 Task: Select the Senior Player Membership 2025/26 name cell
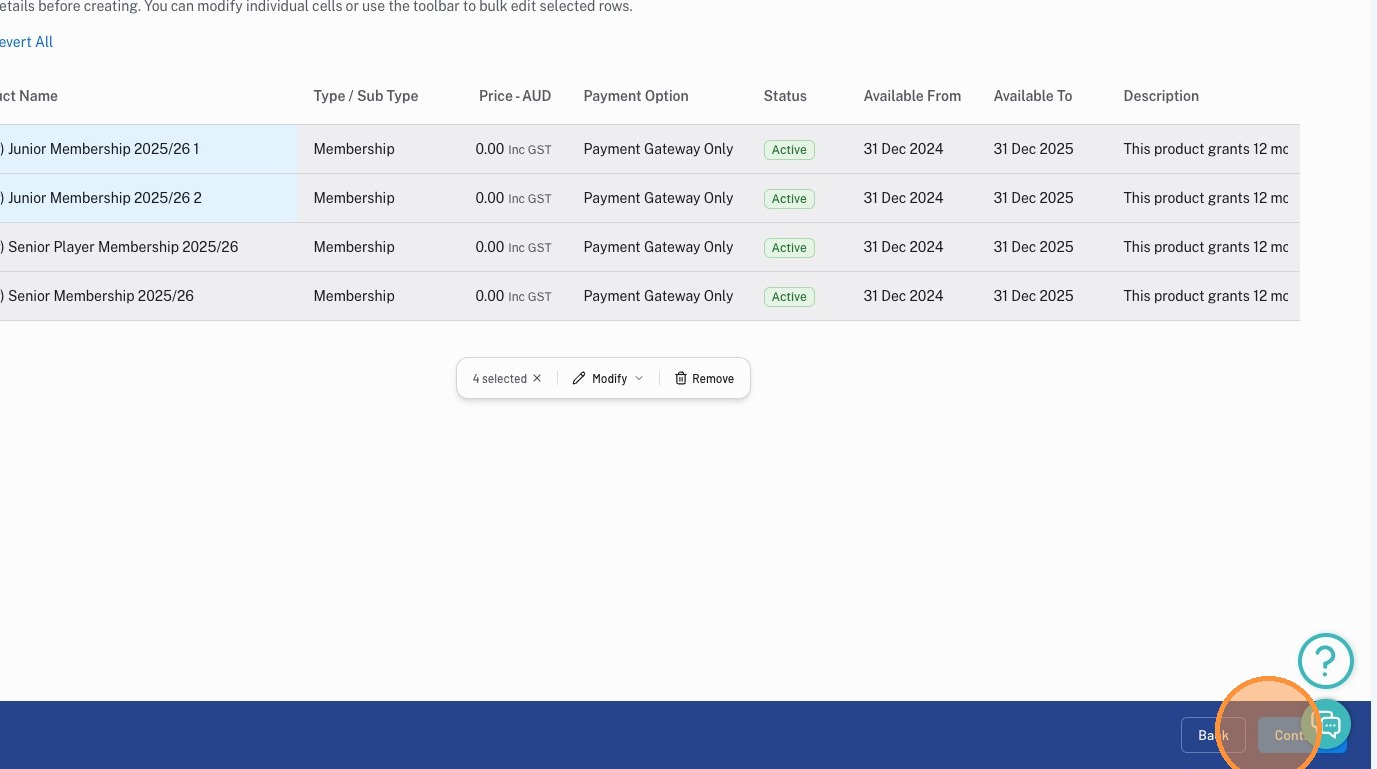point(149,247)
